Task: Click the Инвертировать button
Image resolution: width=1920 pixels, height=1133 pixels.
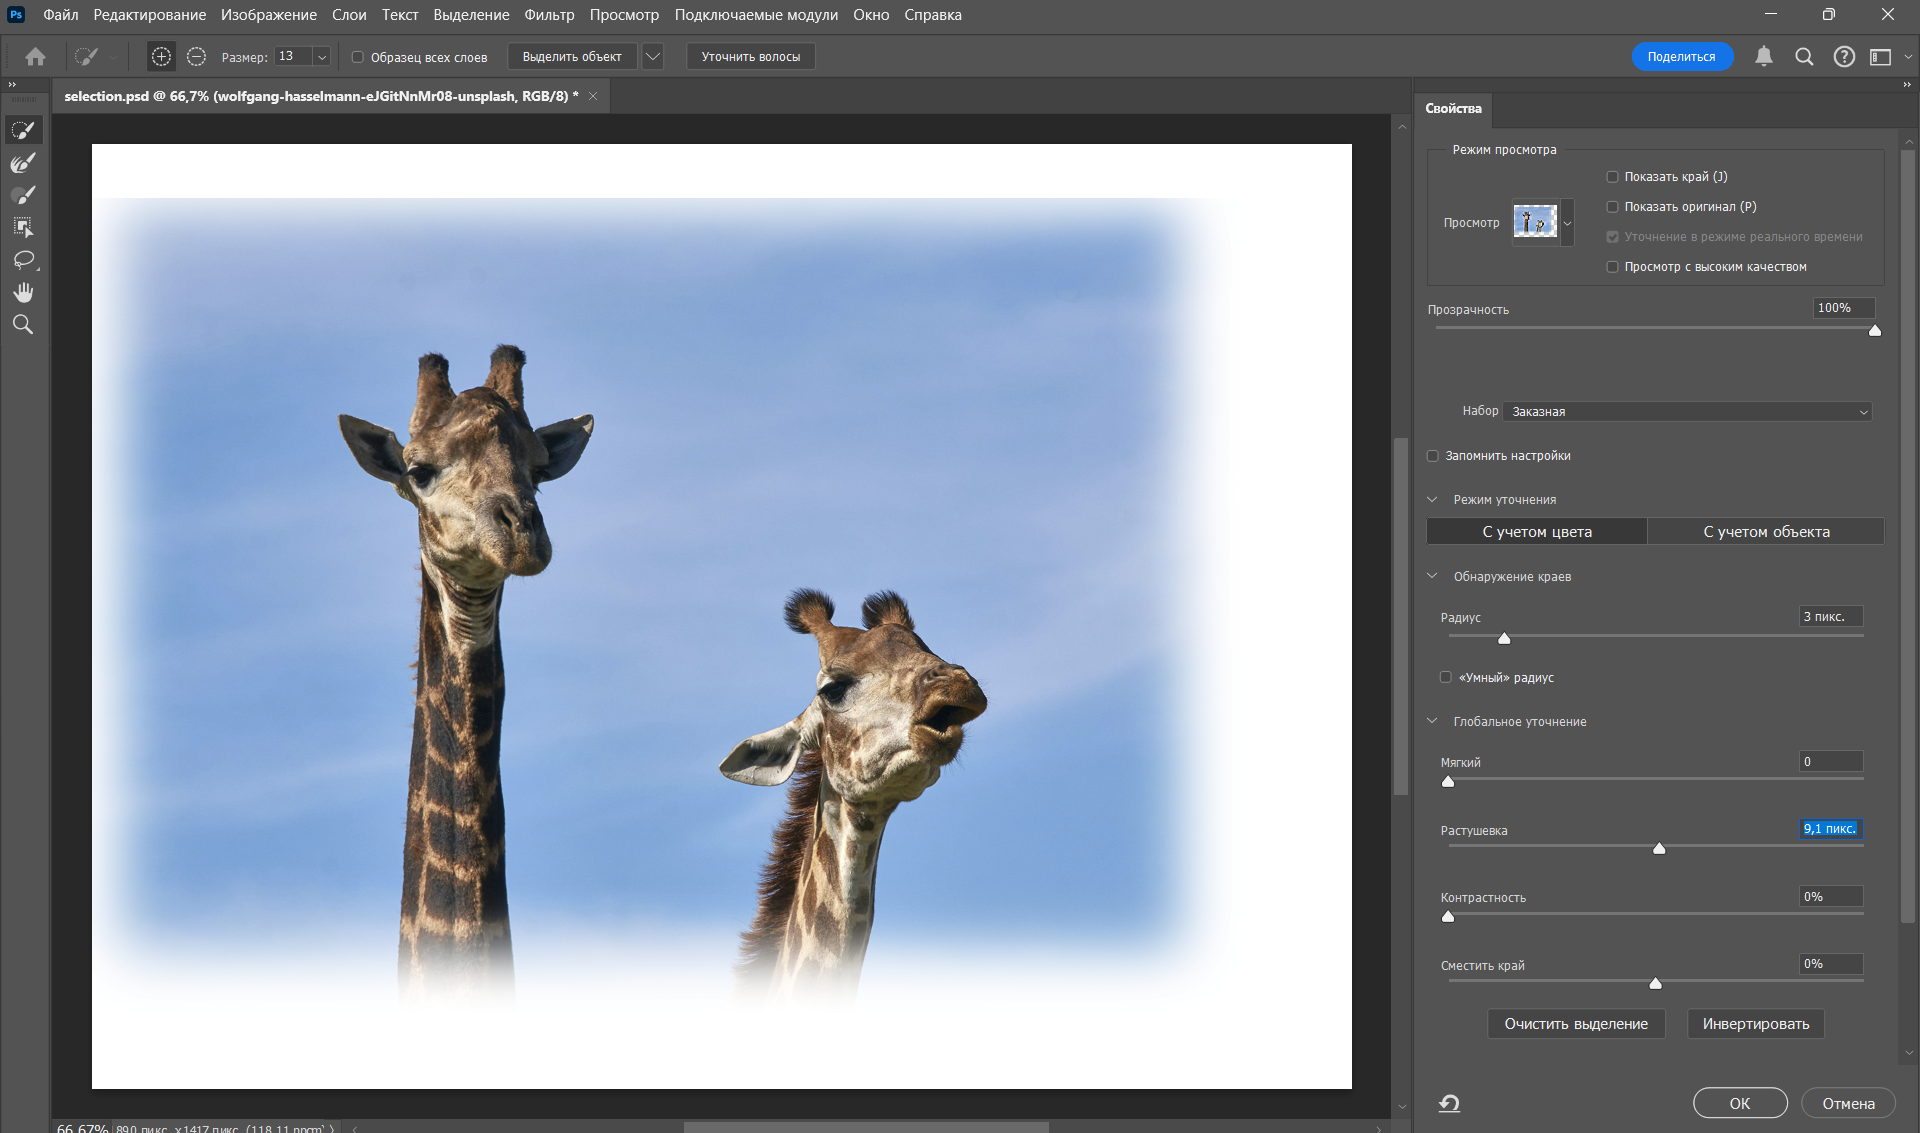Action: click(1755, 1024)
